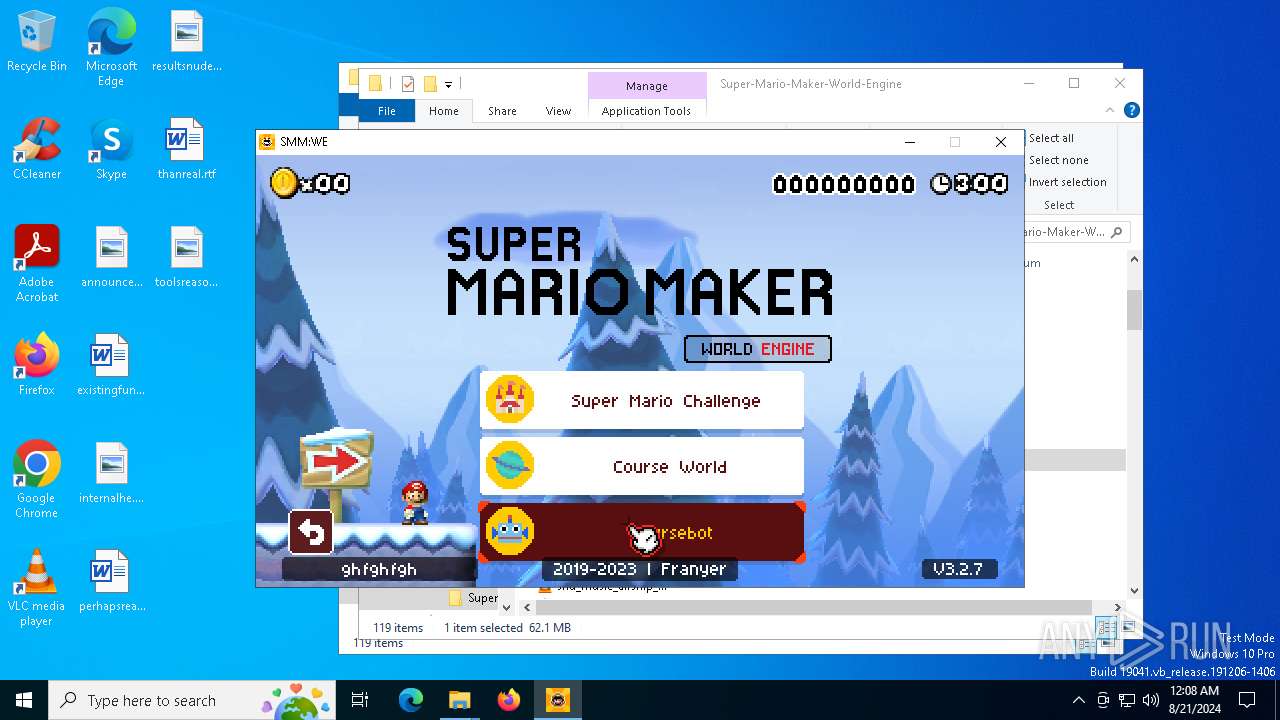The width and height of the screenshot is (1280, 720).
Task: Click the back arrow button in game
Action: coord(311,532)
